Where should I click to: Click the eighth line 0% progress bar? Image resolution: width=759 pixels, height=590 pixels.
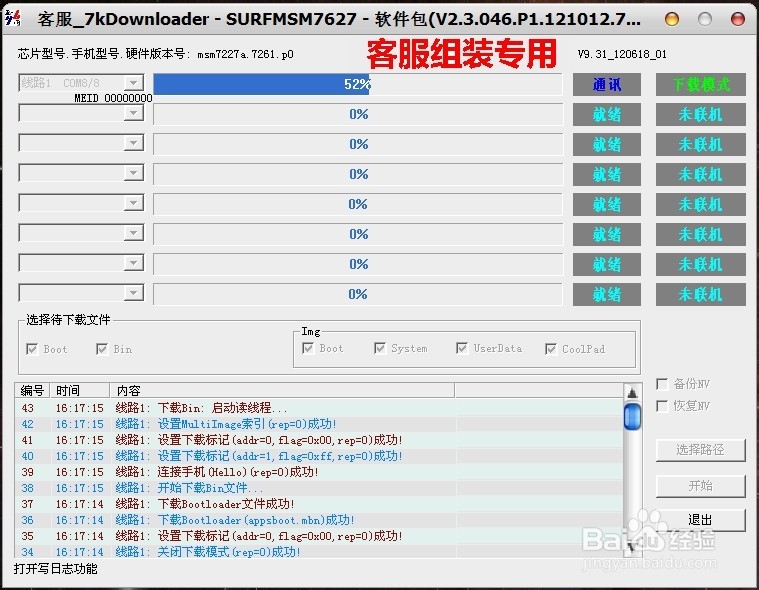pos(358,294)
